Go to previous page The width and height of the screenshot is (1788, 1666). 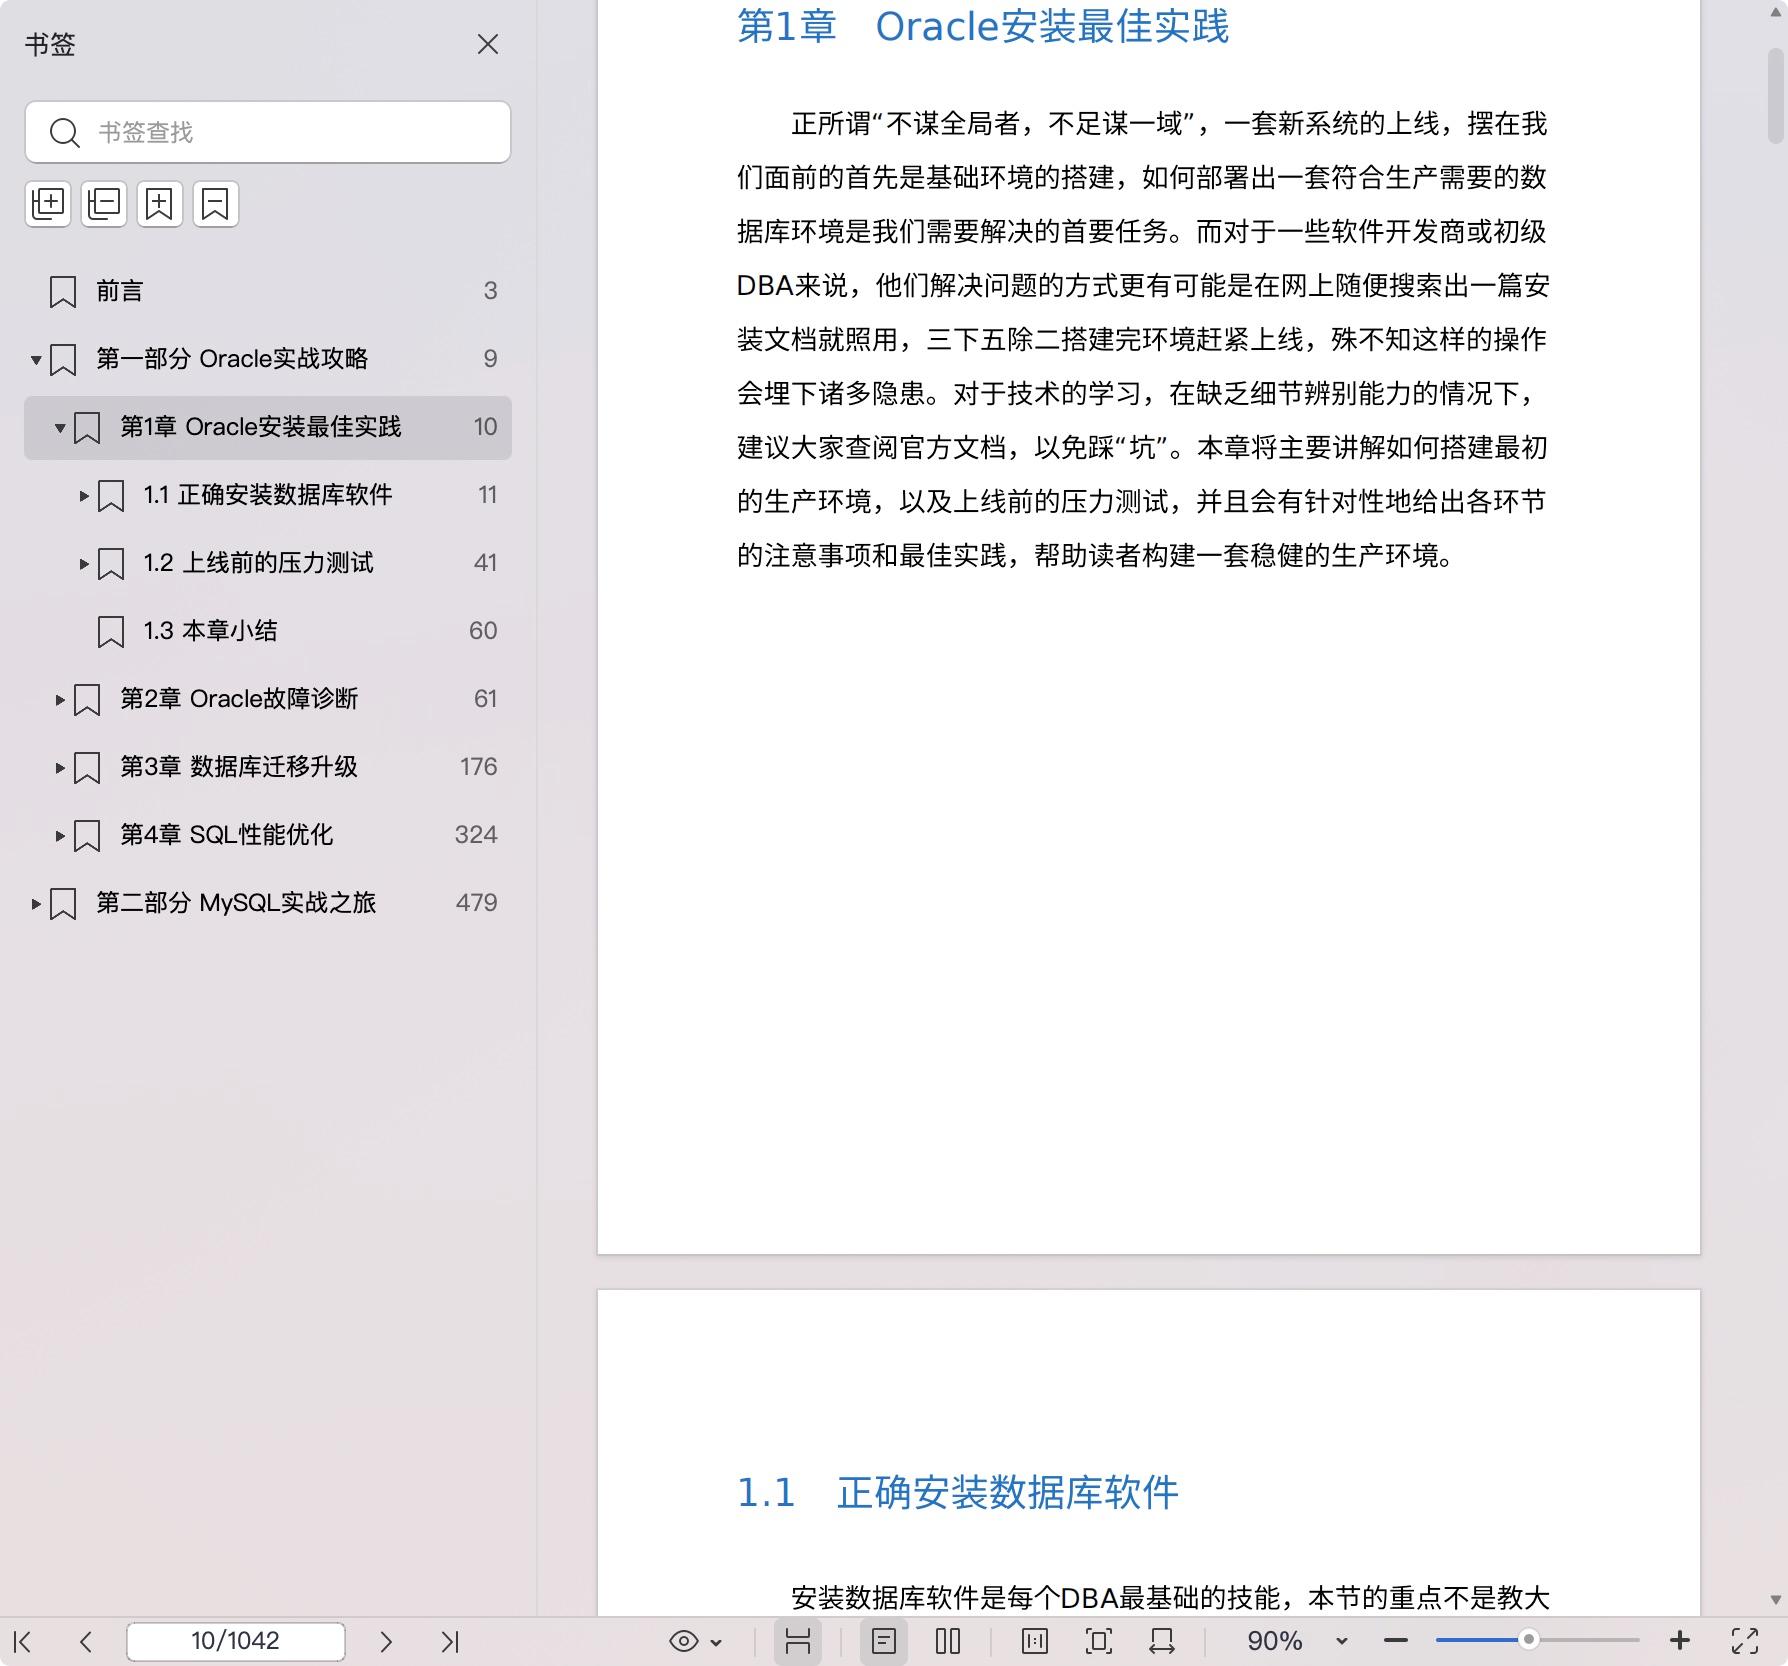click(86, 1641)
